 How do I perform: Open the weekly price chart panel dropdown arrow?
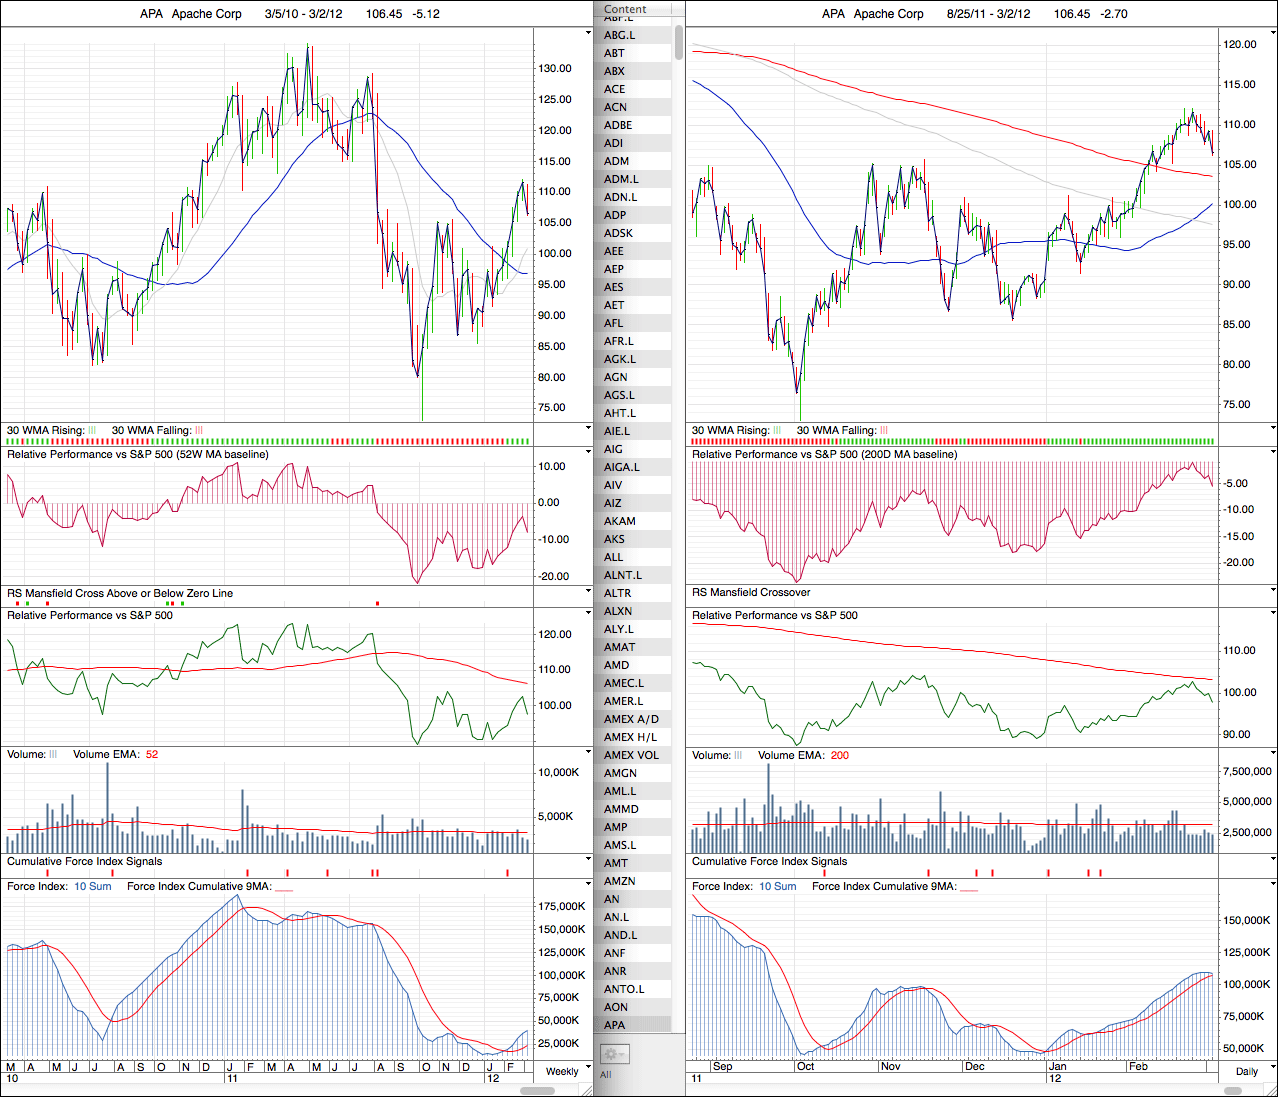588,33
